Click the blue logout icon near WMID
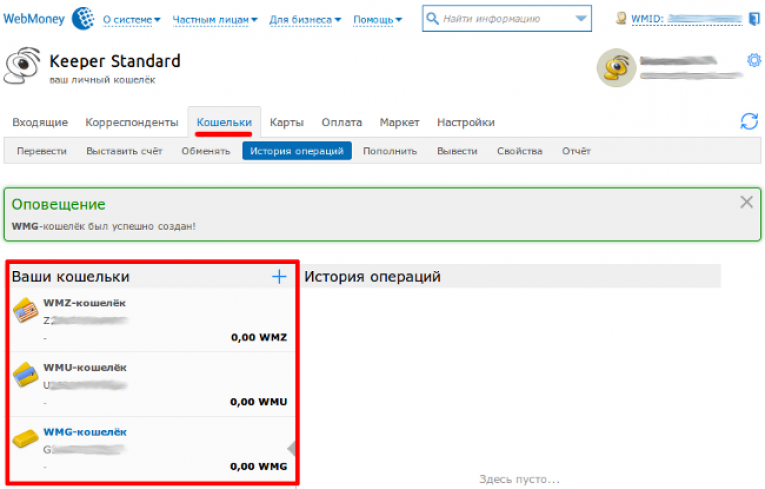Image resolution: width=765 pixels, height=489 pixels. click(754, 19)
